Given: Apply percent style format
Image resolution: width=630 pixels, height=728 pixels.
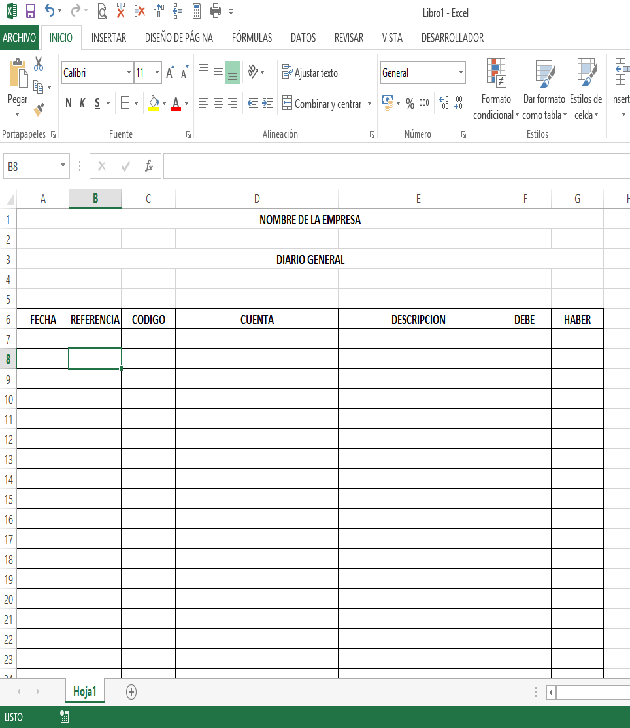Looking at the screenshot, I should click(x=410, y=103).
